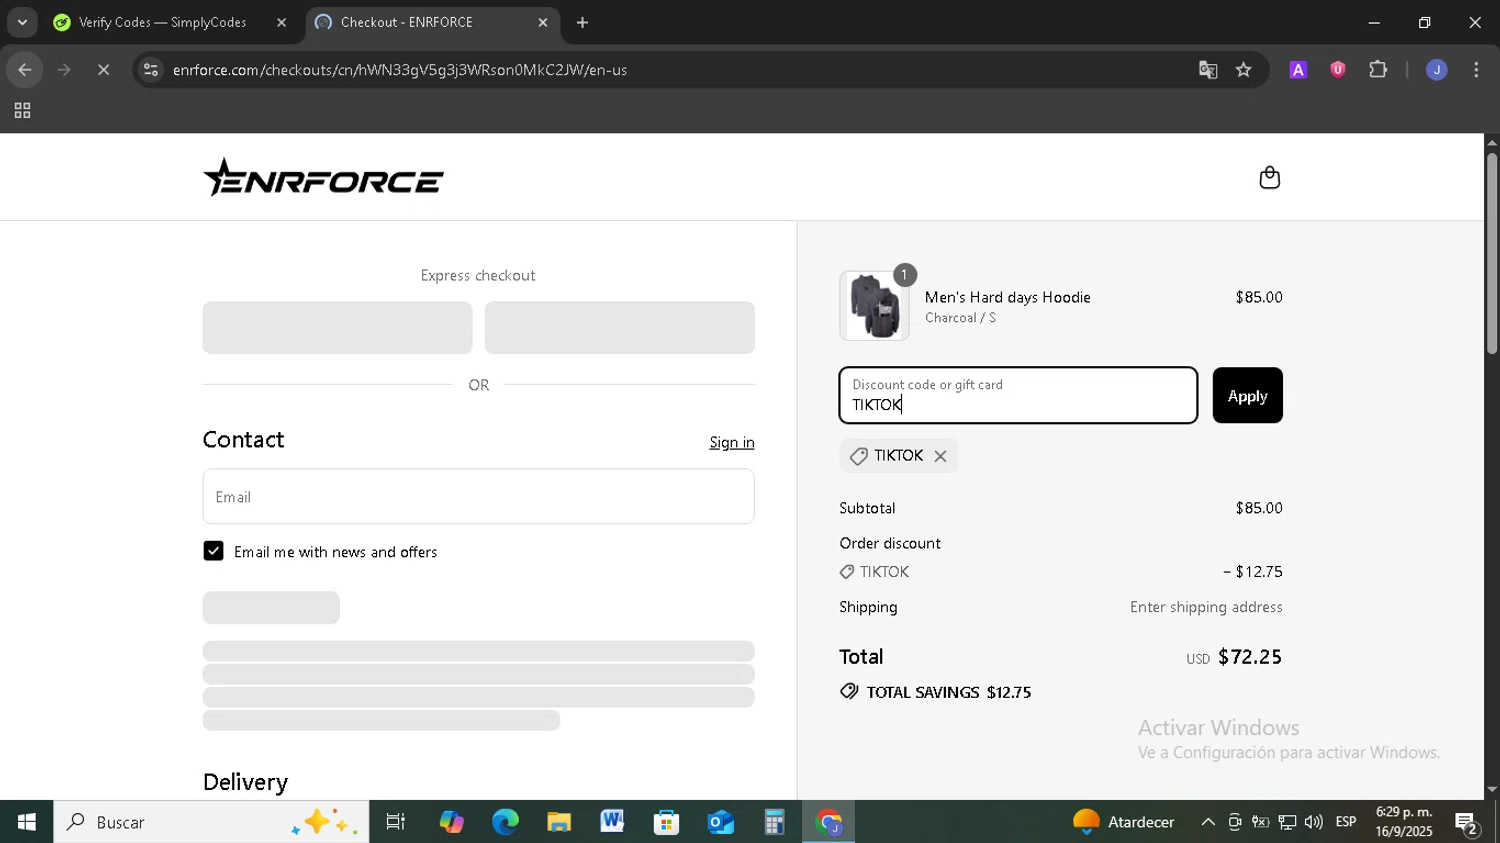Open Outlook from taskbar
The height and width of the screenshot is (843, 1500).
(720, 822)
